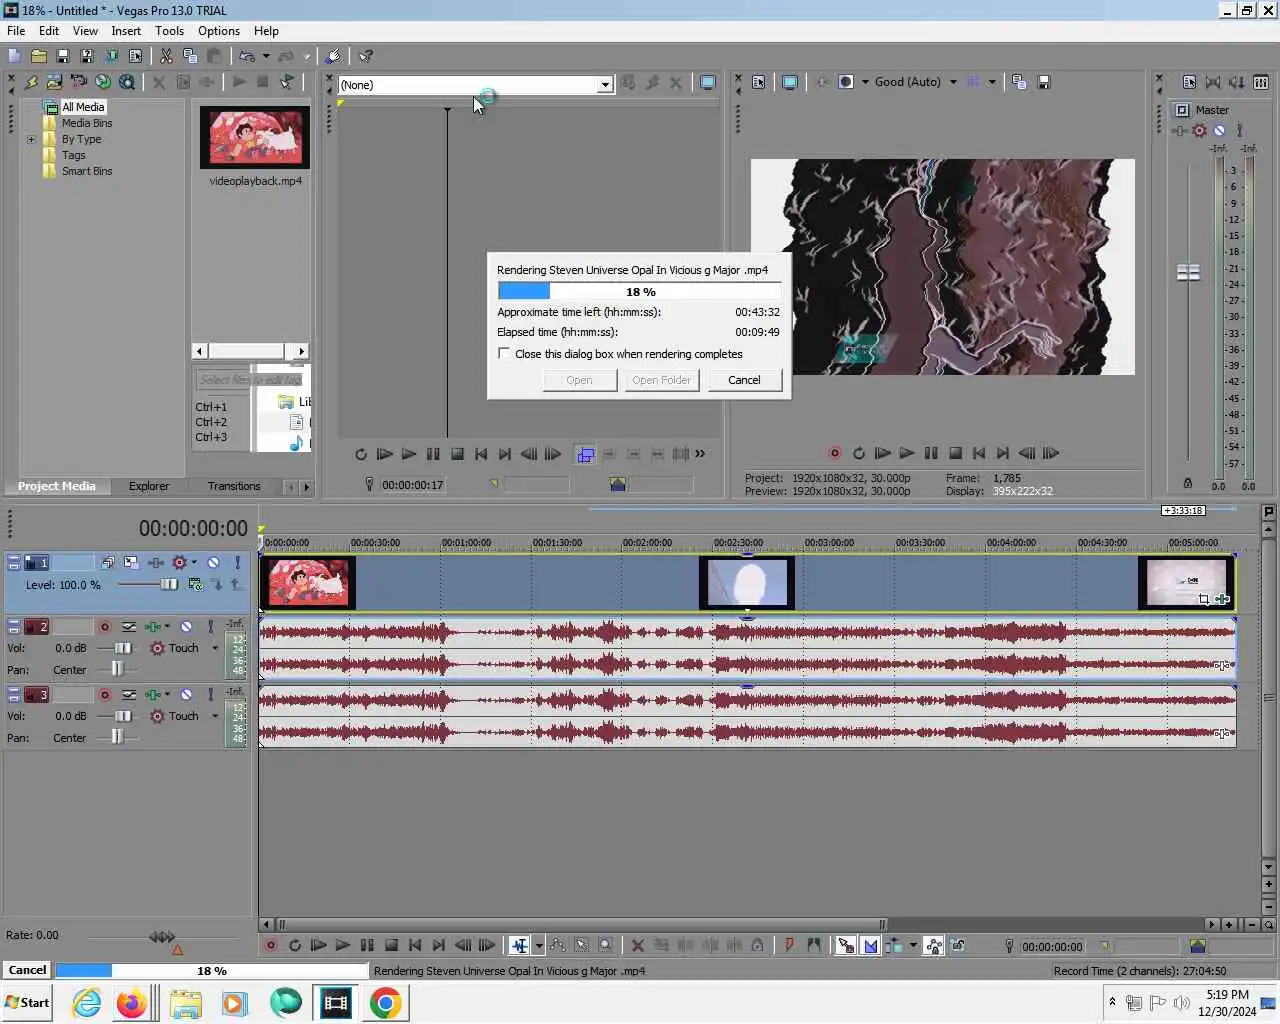Click the Stop button in the Trimmer transport
The width and height of the screenshot is (1280, 1024).
pyautogui.click(x=457, y=454)
